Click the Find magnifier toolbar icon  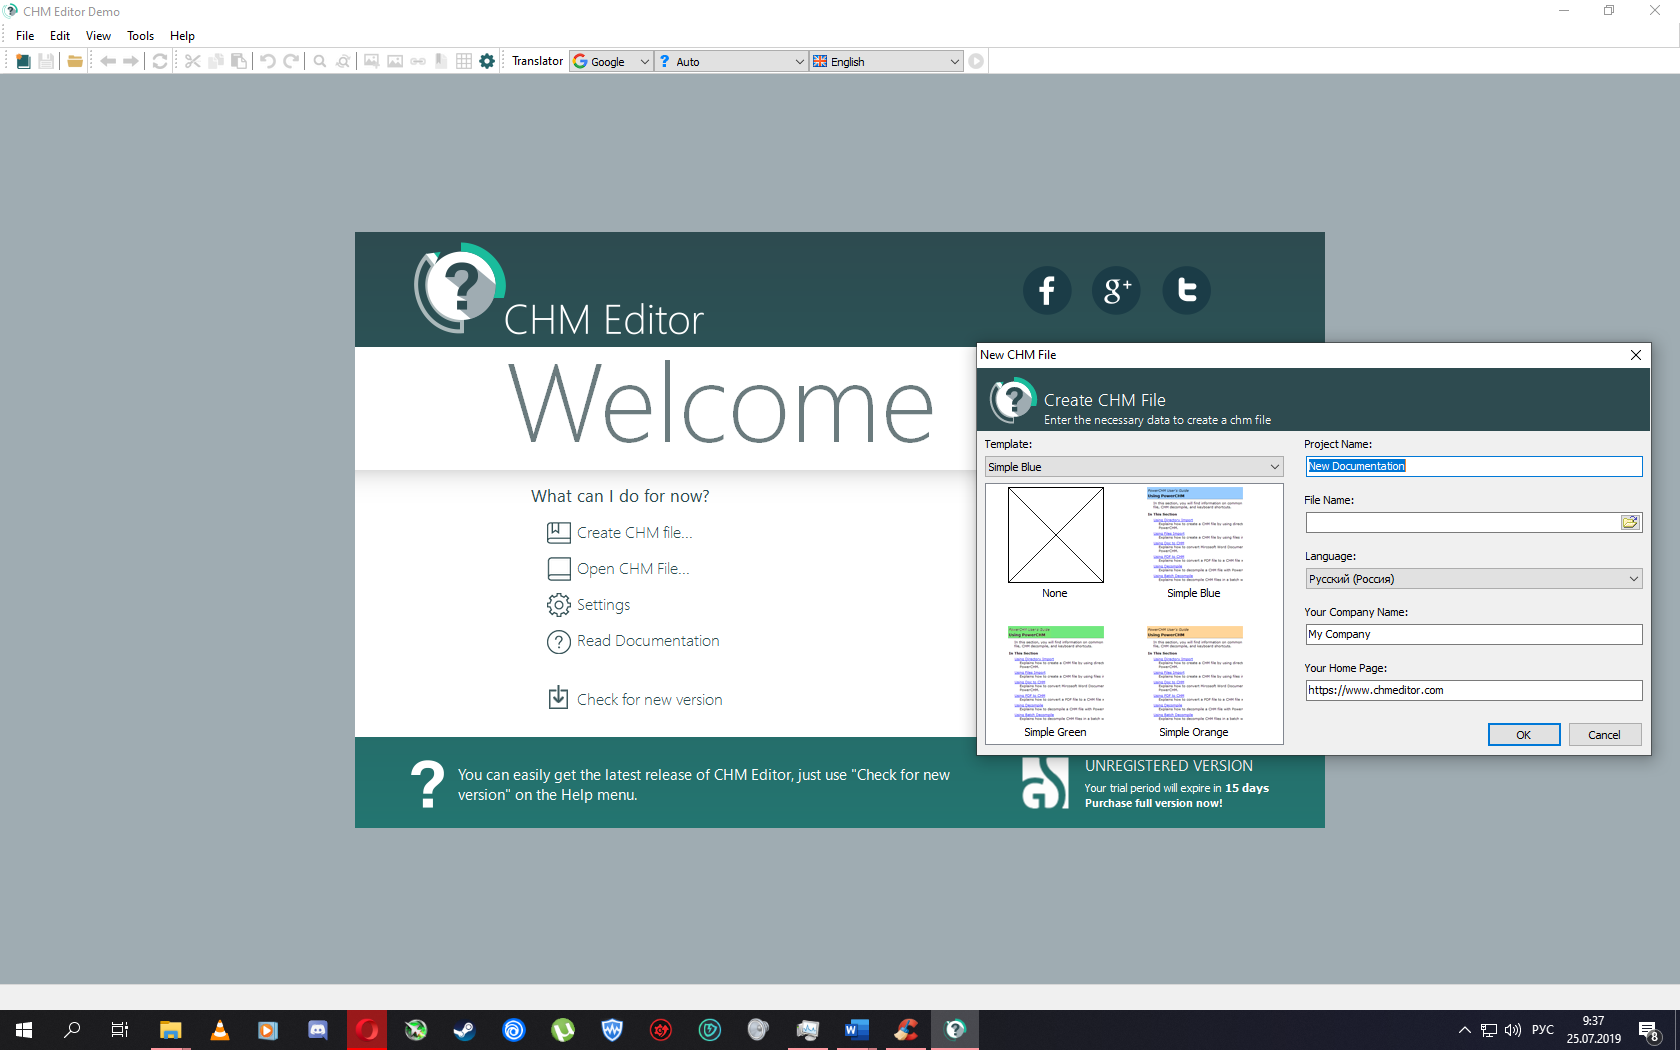(320, 61)
